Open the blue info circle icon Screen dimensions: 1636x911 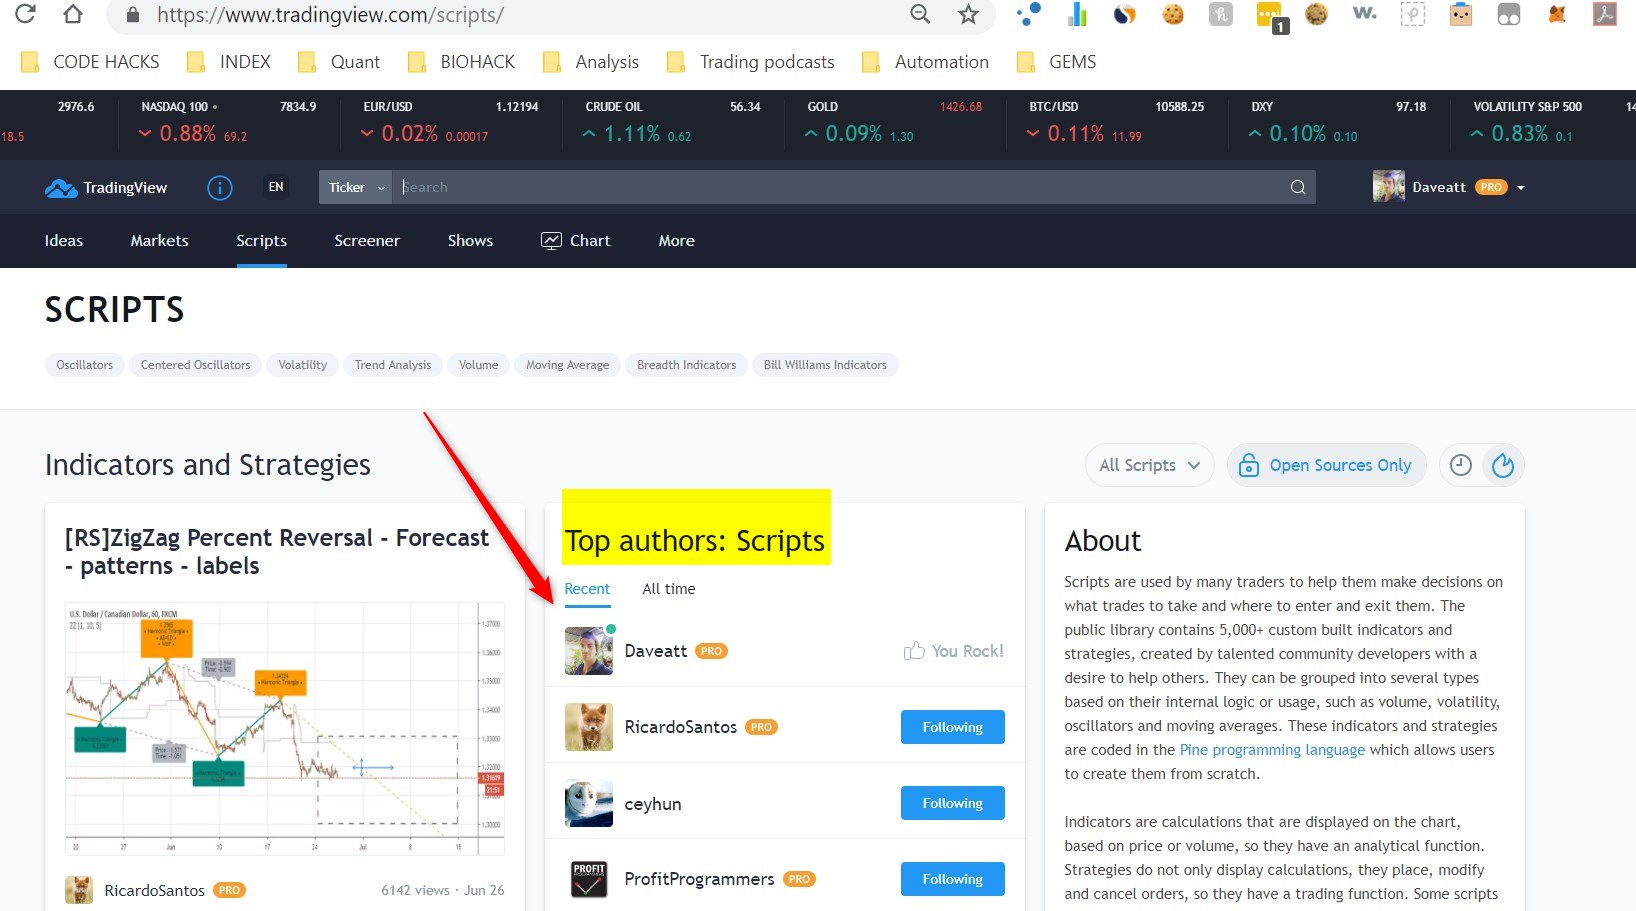click(220, 187)
